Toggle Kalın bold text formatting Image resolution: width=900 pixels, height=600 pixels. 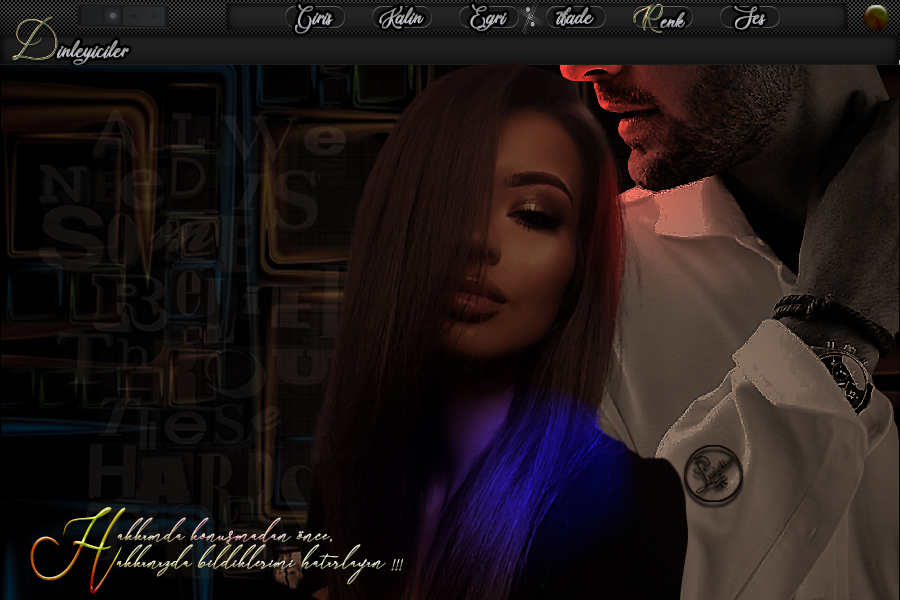(402, 18)
